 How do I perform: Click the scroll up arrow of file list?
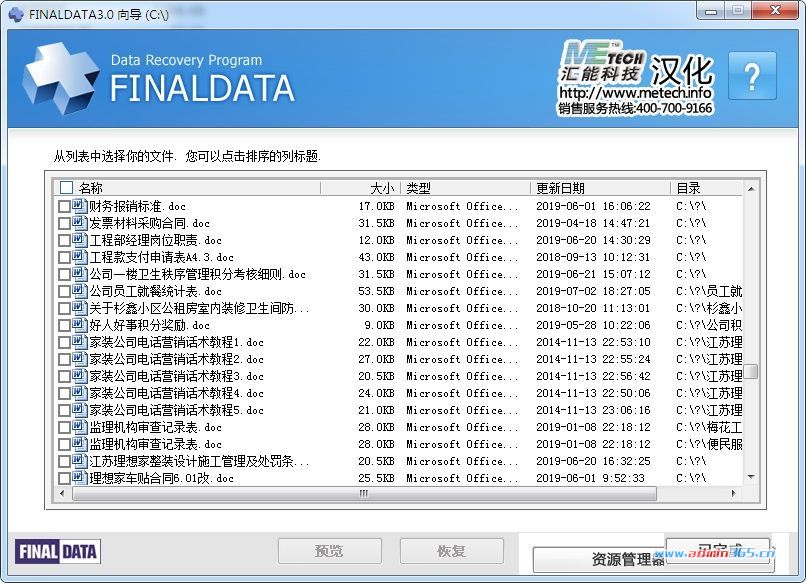[751, 189]
